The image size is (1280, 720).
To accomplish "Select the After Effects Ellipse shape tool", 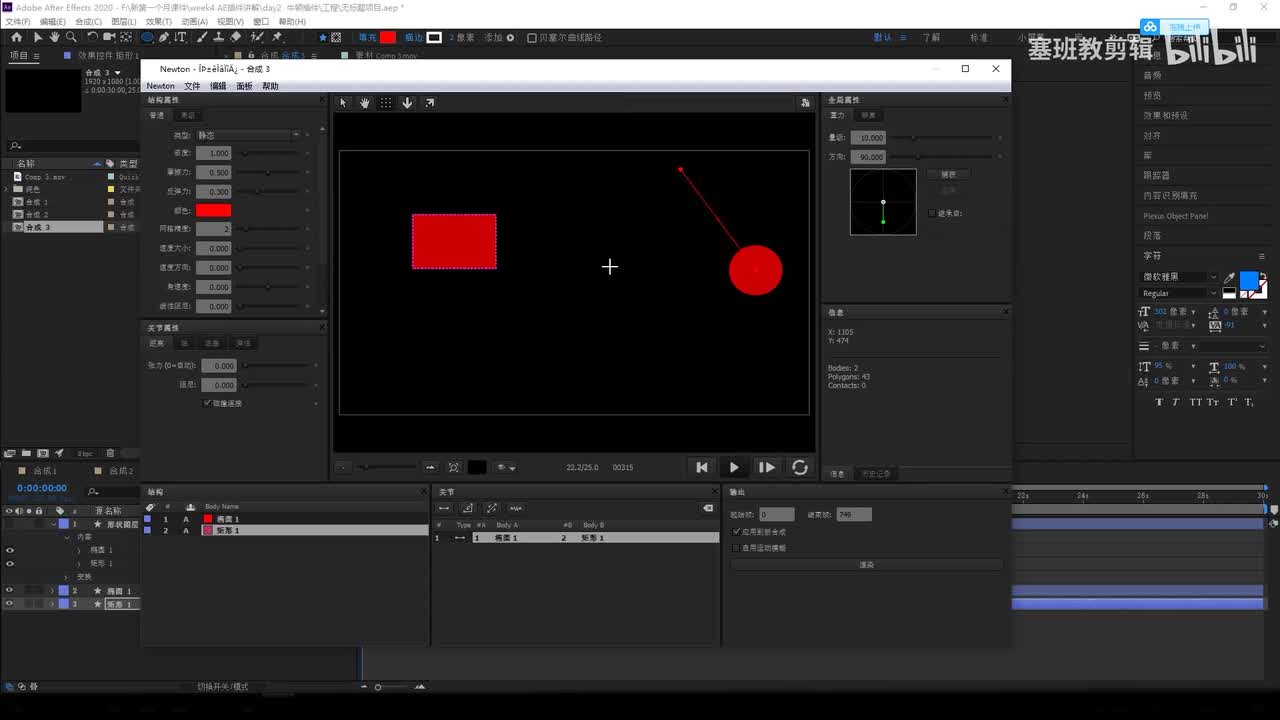I will 147,37.
